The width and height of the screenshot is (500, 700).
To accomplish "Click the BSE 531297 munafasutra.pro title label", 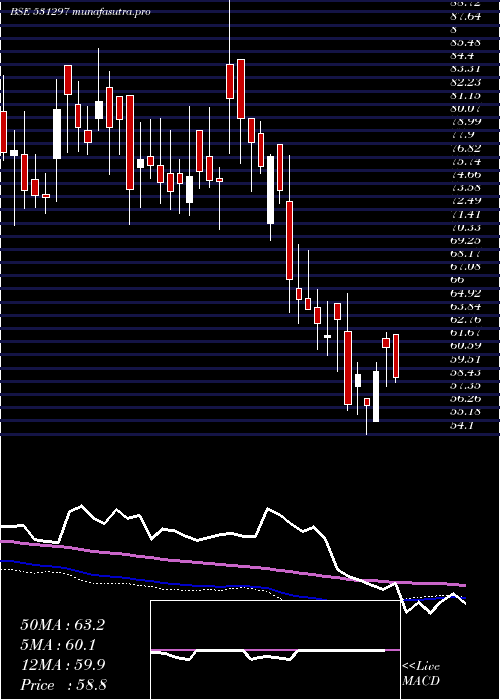I will point(80,12).
